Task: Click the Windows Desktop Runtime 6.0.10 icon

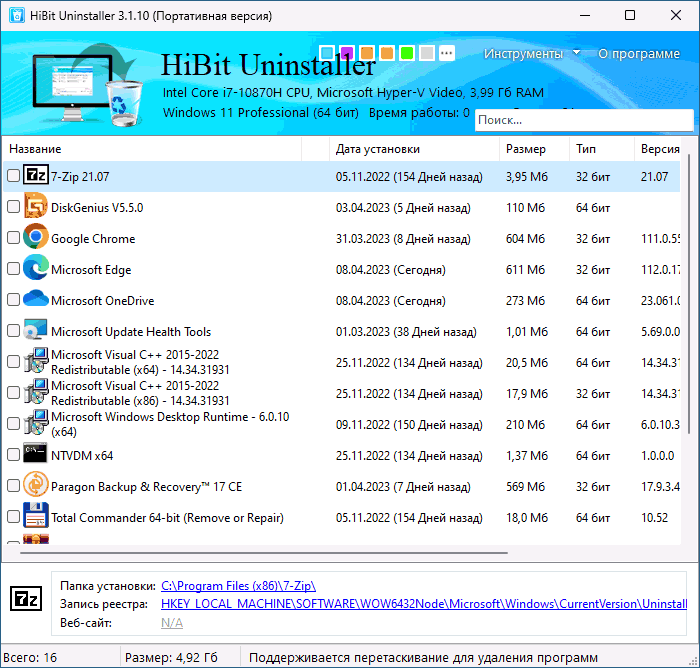Action: point(36,422)
